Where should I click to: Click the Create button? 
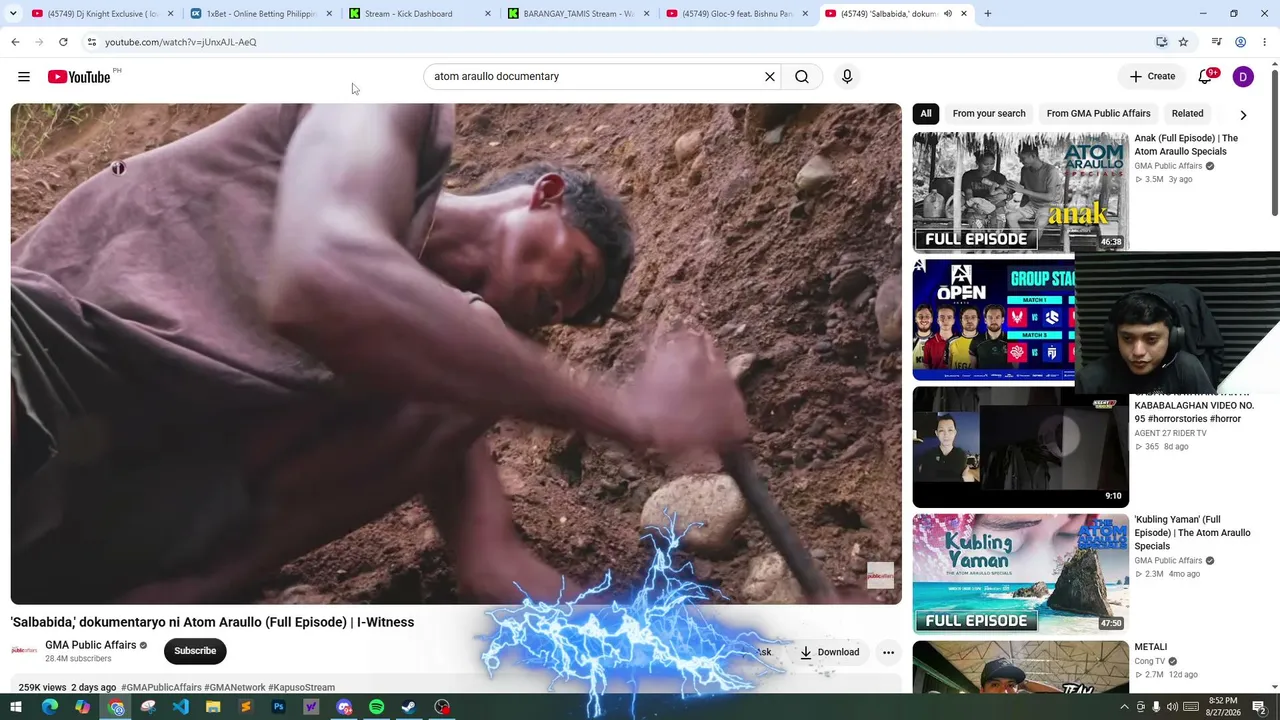pyautogui.click(x=1152, y=77)
